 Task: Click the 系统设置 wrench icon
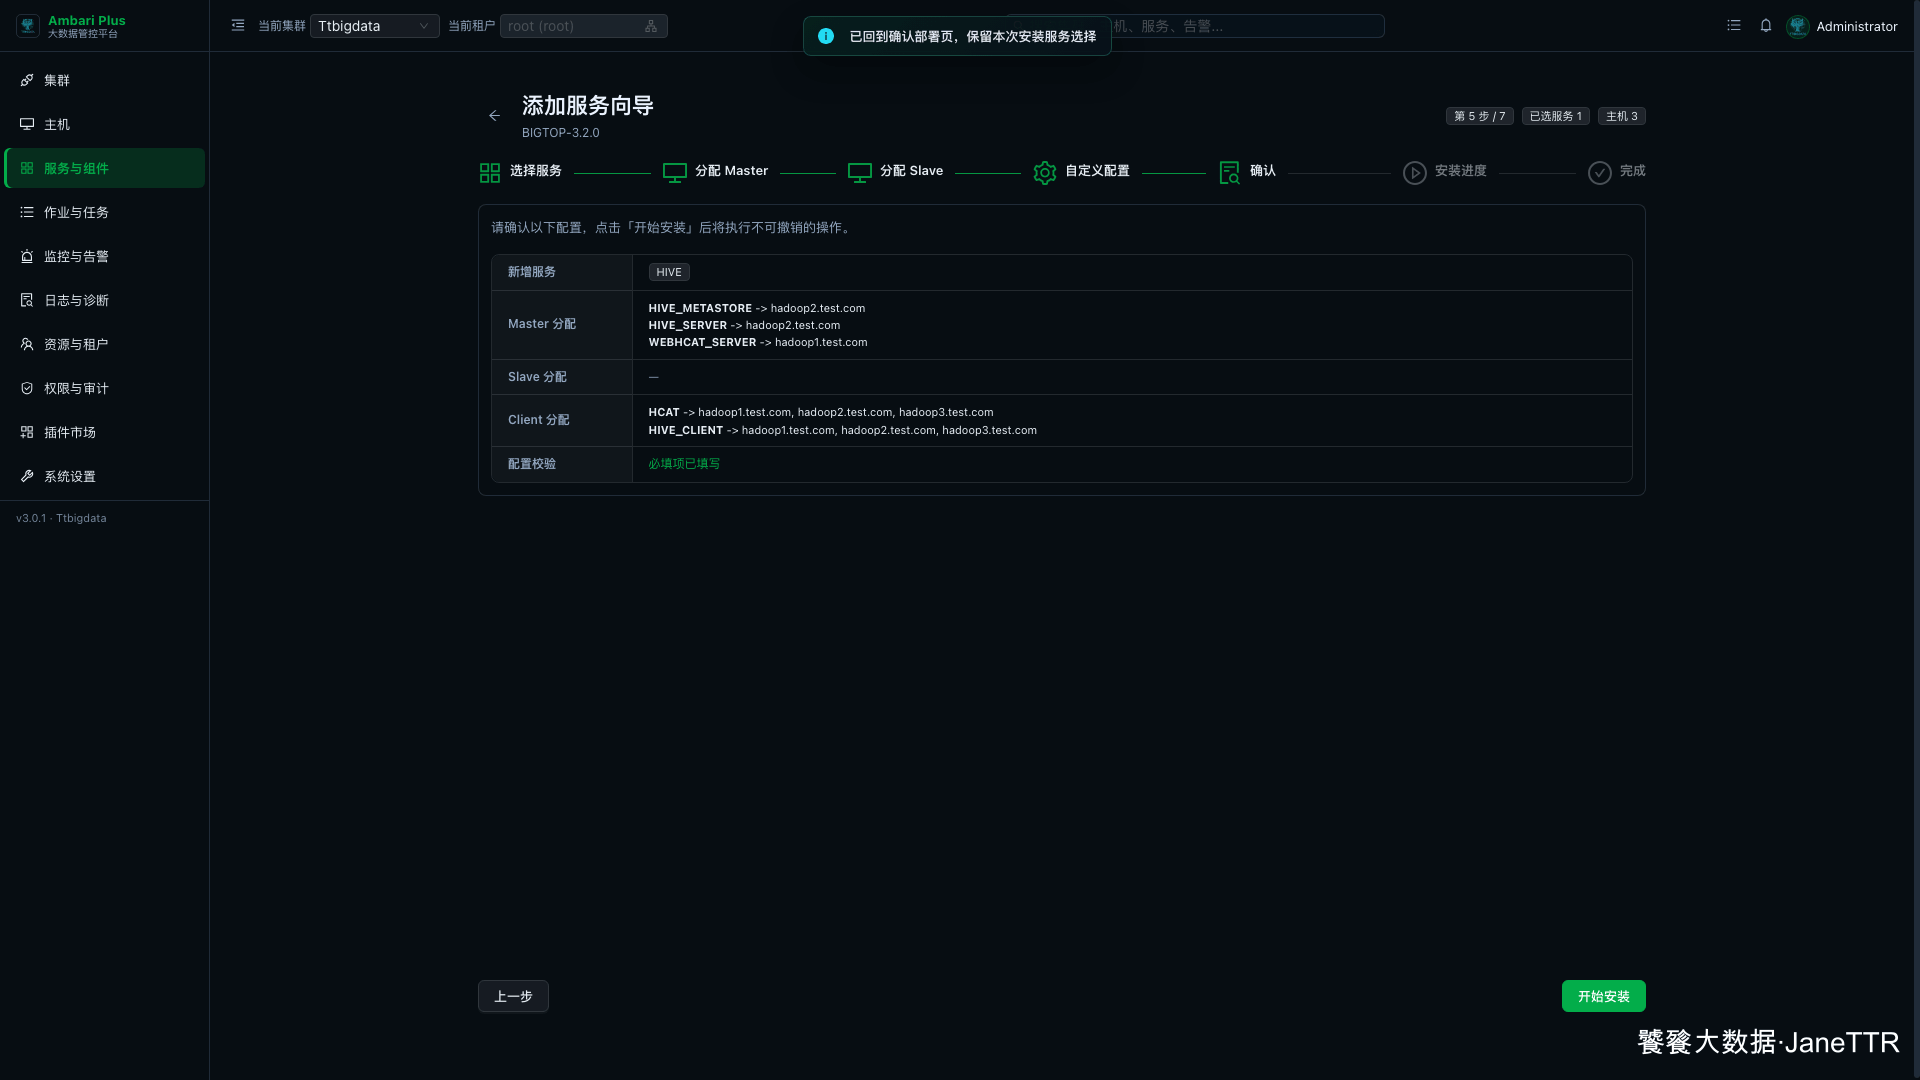(27, 476)
